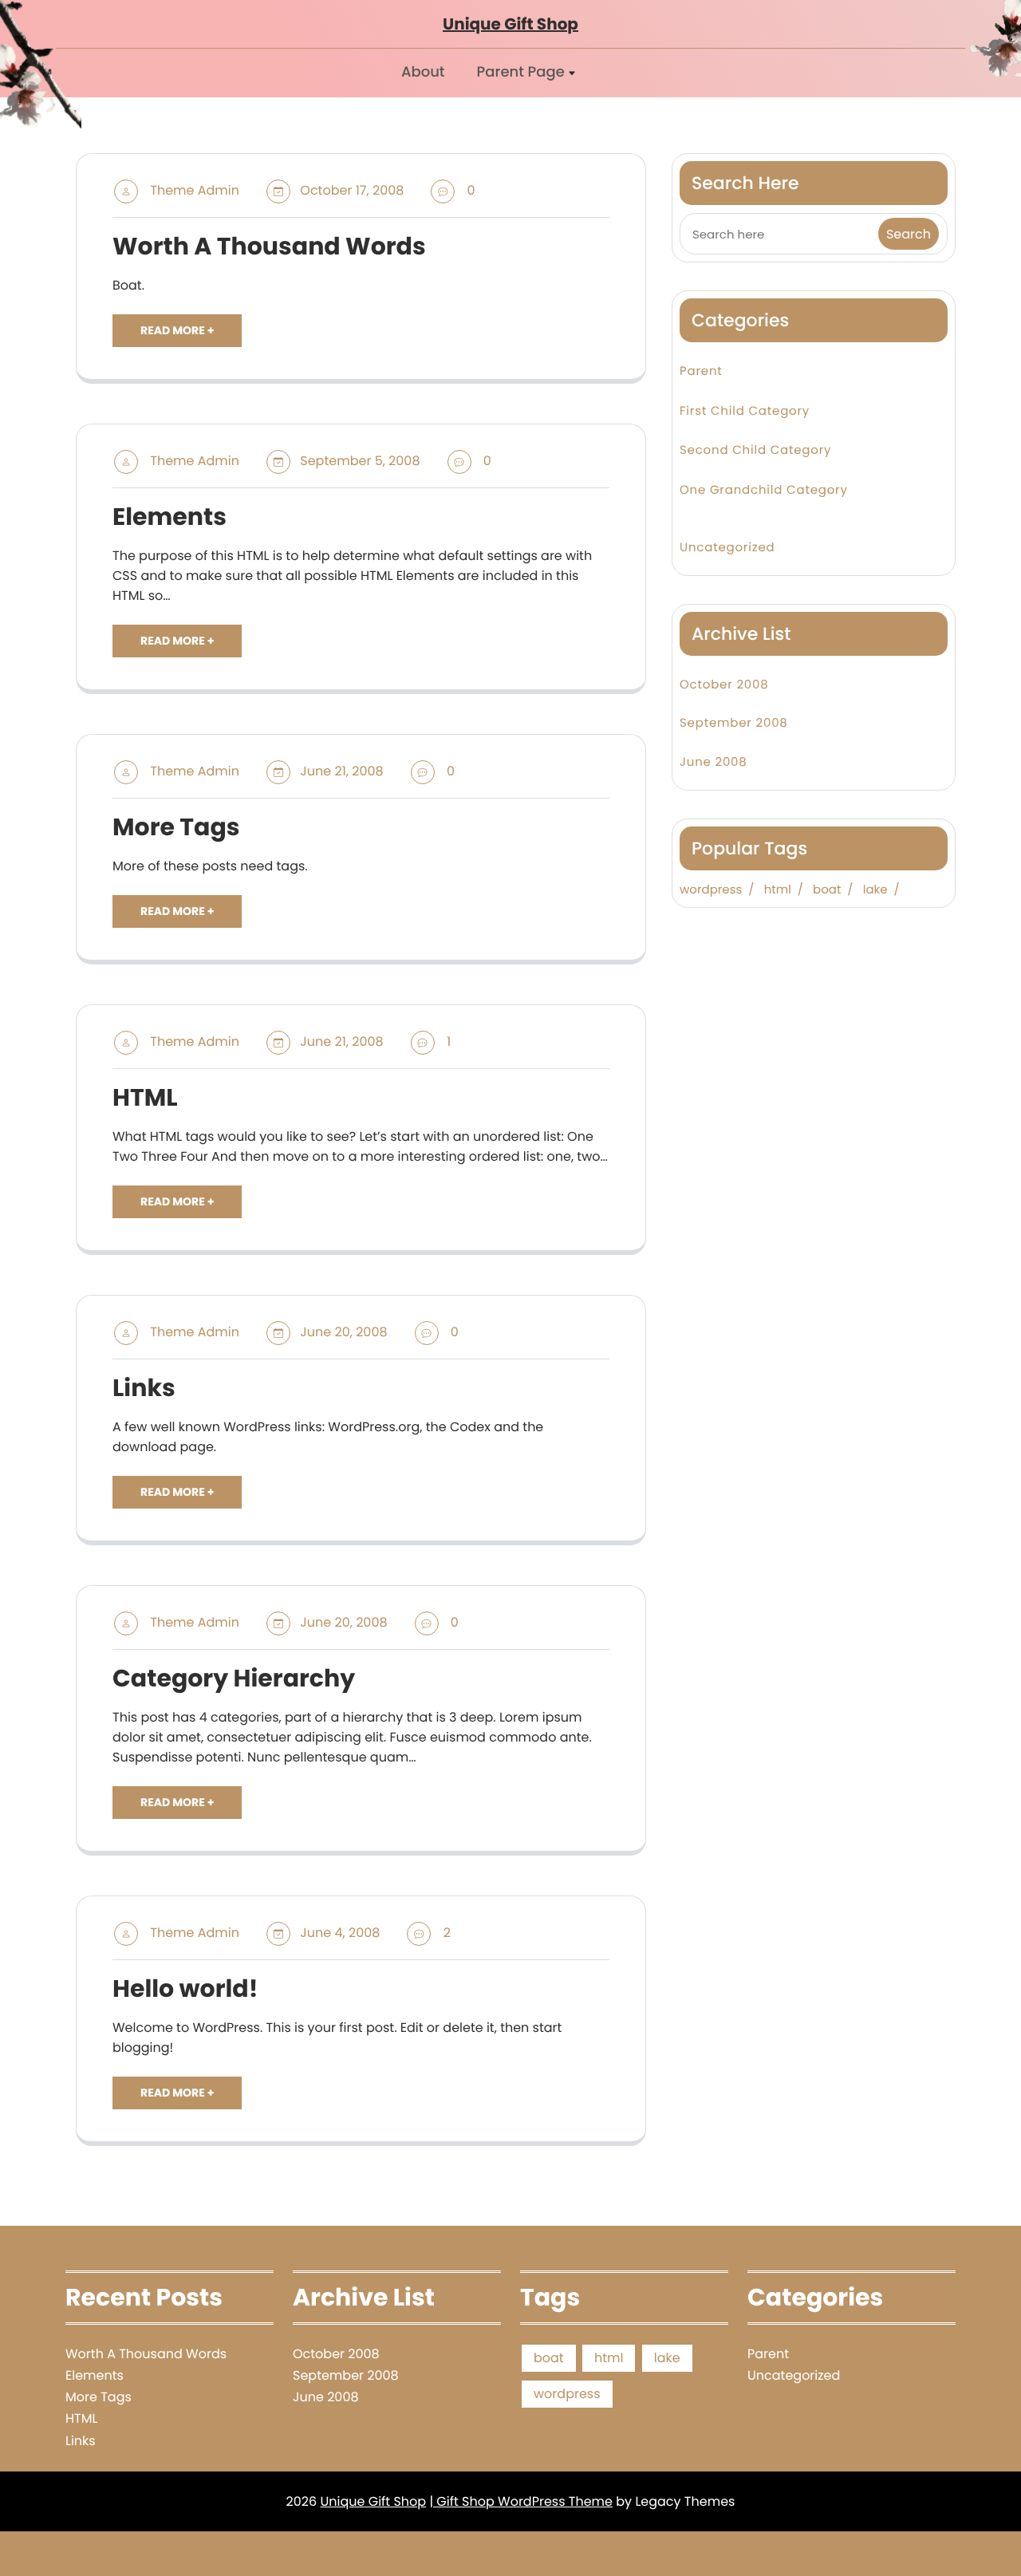
Task: Click calendar icon beside October 17, 2008
Action: [278, 191]
